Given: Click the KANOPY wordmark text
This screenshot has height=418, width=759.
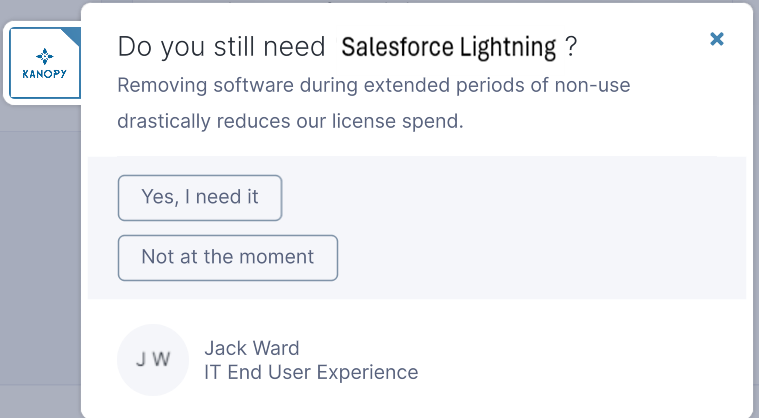Looking at the screenshot, I should click(x=44, y=75).
